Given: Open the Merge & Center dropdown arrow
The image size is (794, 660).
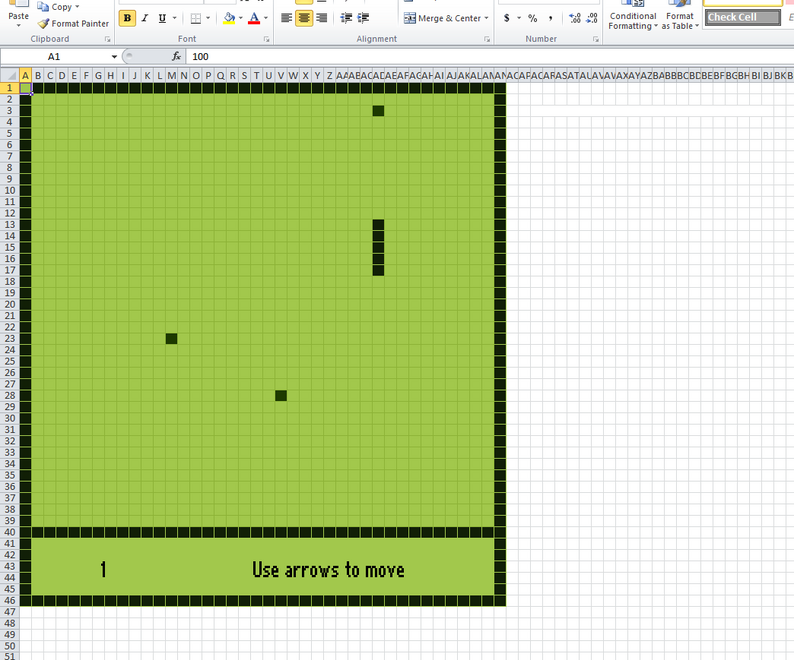Looking at the screenshot, I should click(x=487, y=18).
